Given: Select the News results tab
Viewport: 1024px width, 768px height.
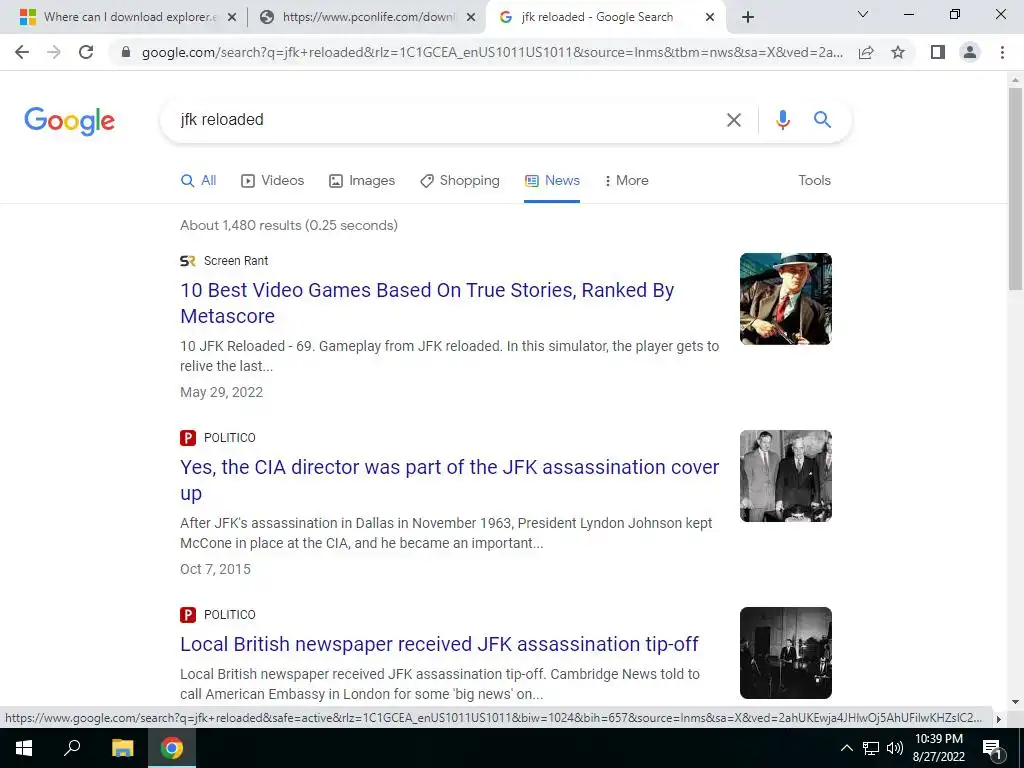Looking at the screenshot, I should pos(552,181).
